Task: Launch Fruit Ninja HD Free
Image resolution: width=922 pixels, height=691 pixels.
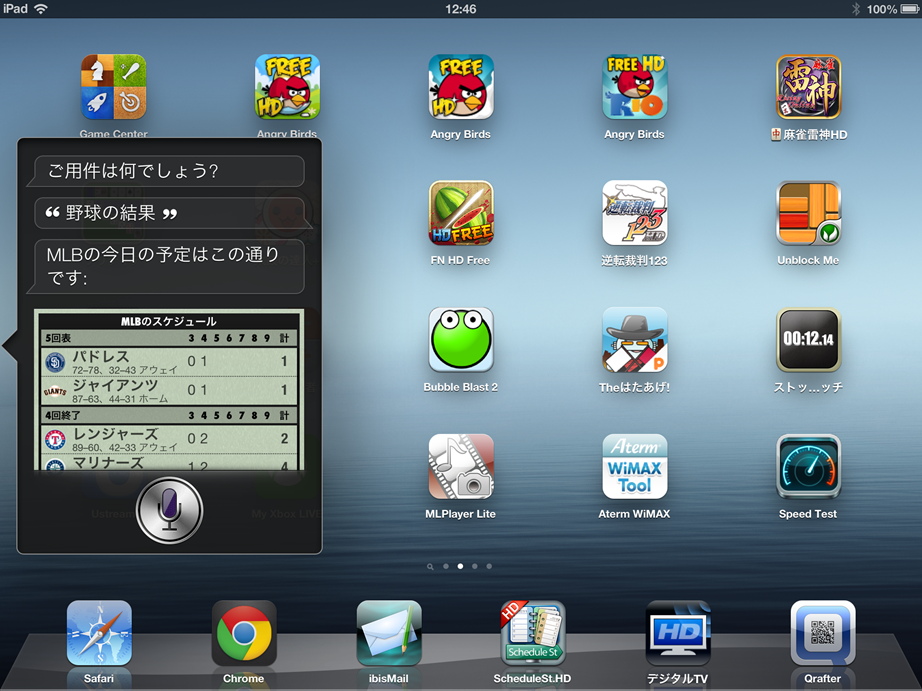Action: [x=461, y=213]
